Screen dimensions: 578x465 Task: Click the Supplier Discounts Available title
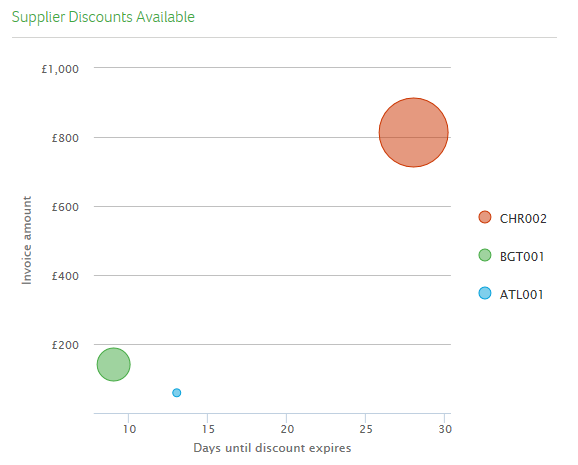(103, 17)
